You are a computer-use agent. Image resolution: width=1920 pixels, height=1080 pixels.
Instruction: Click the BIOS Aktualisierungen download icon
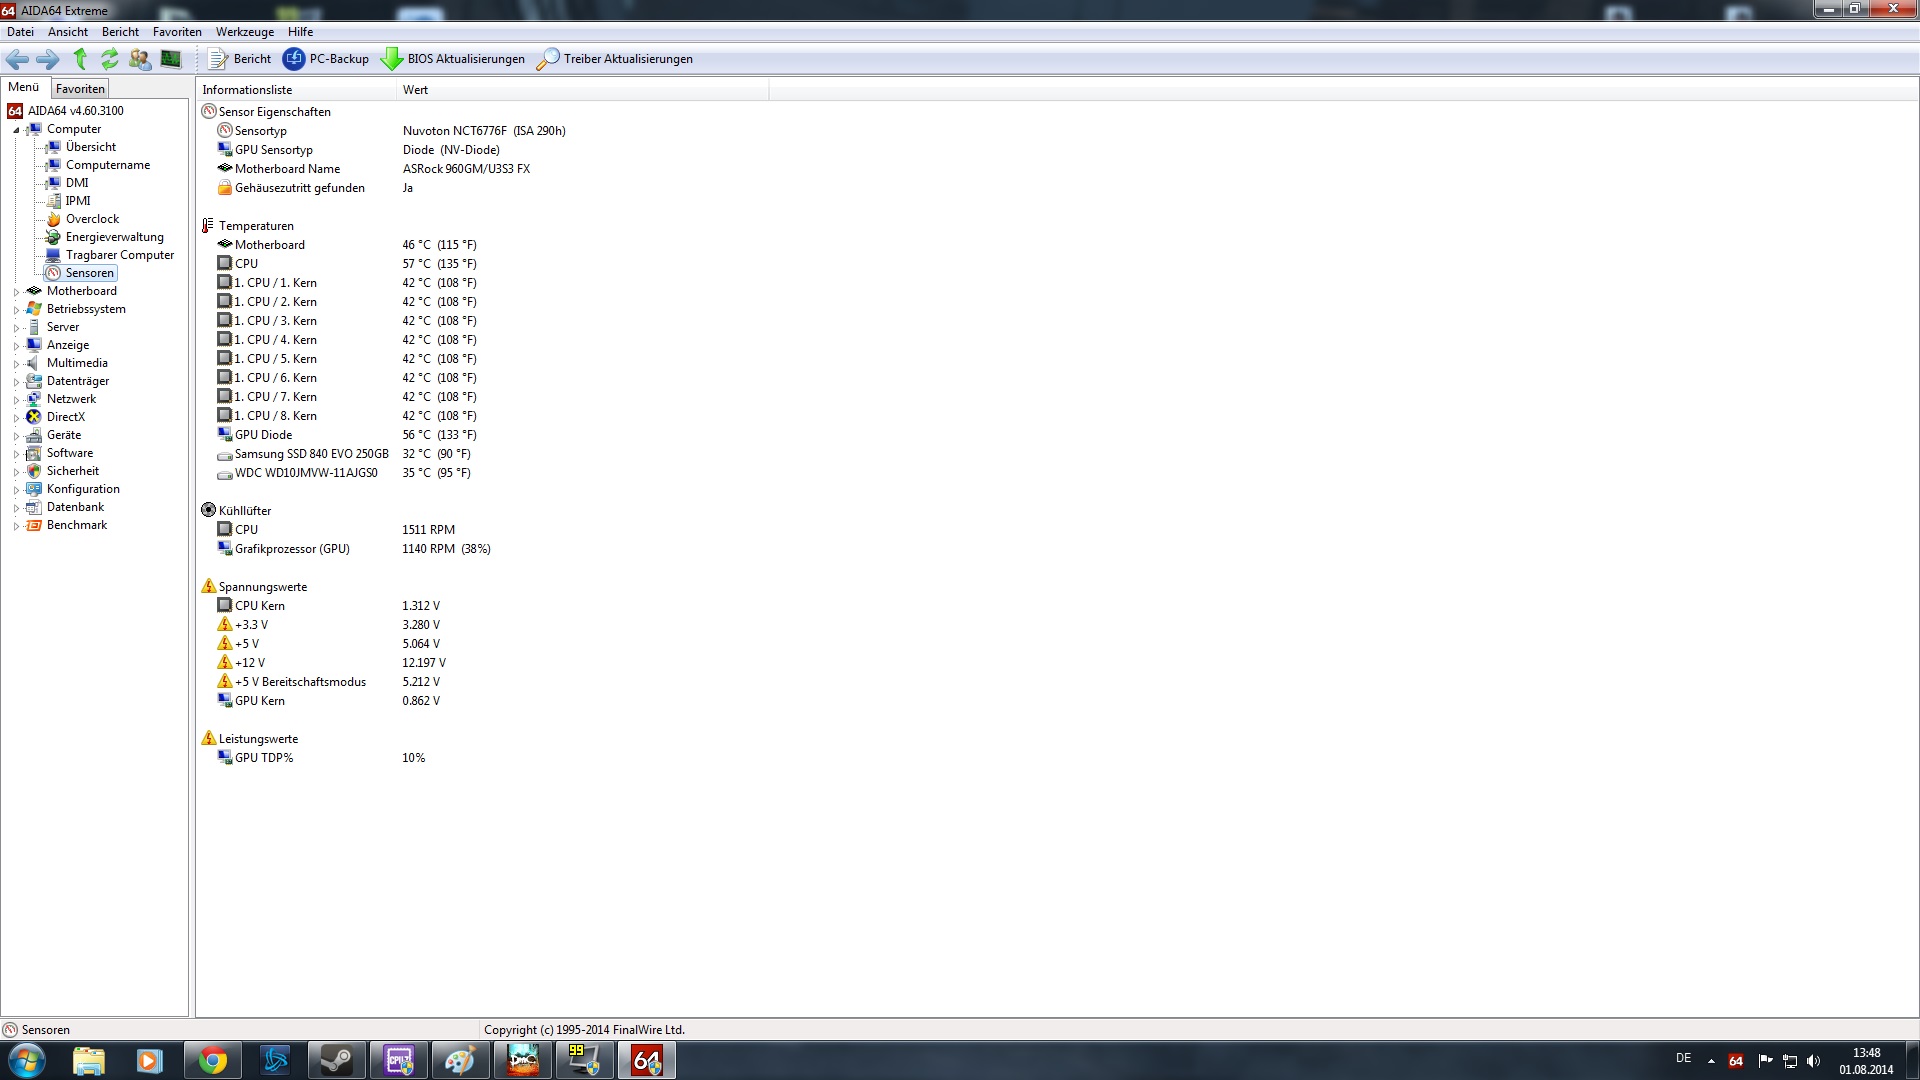click(391, 59)
